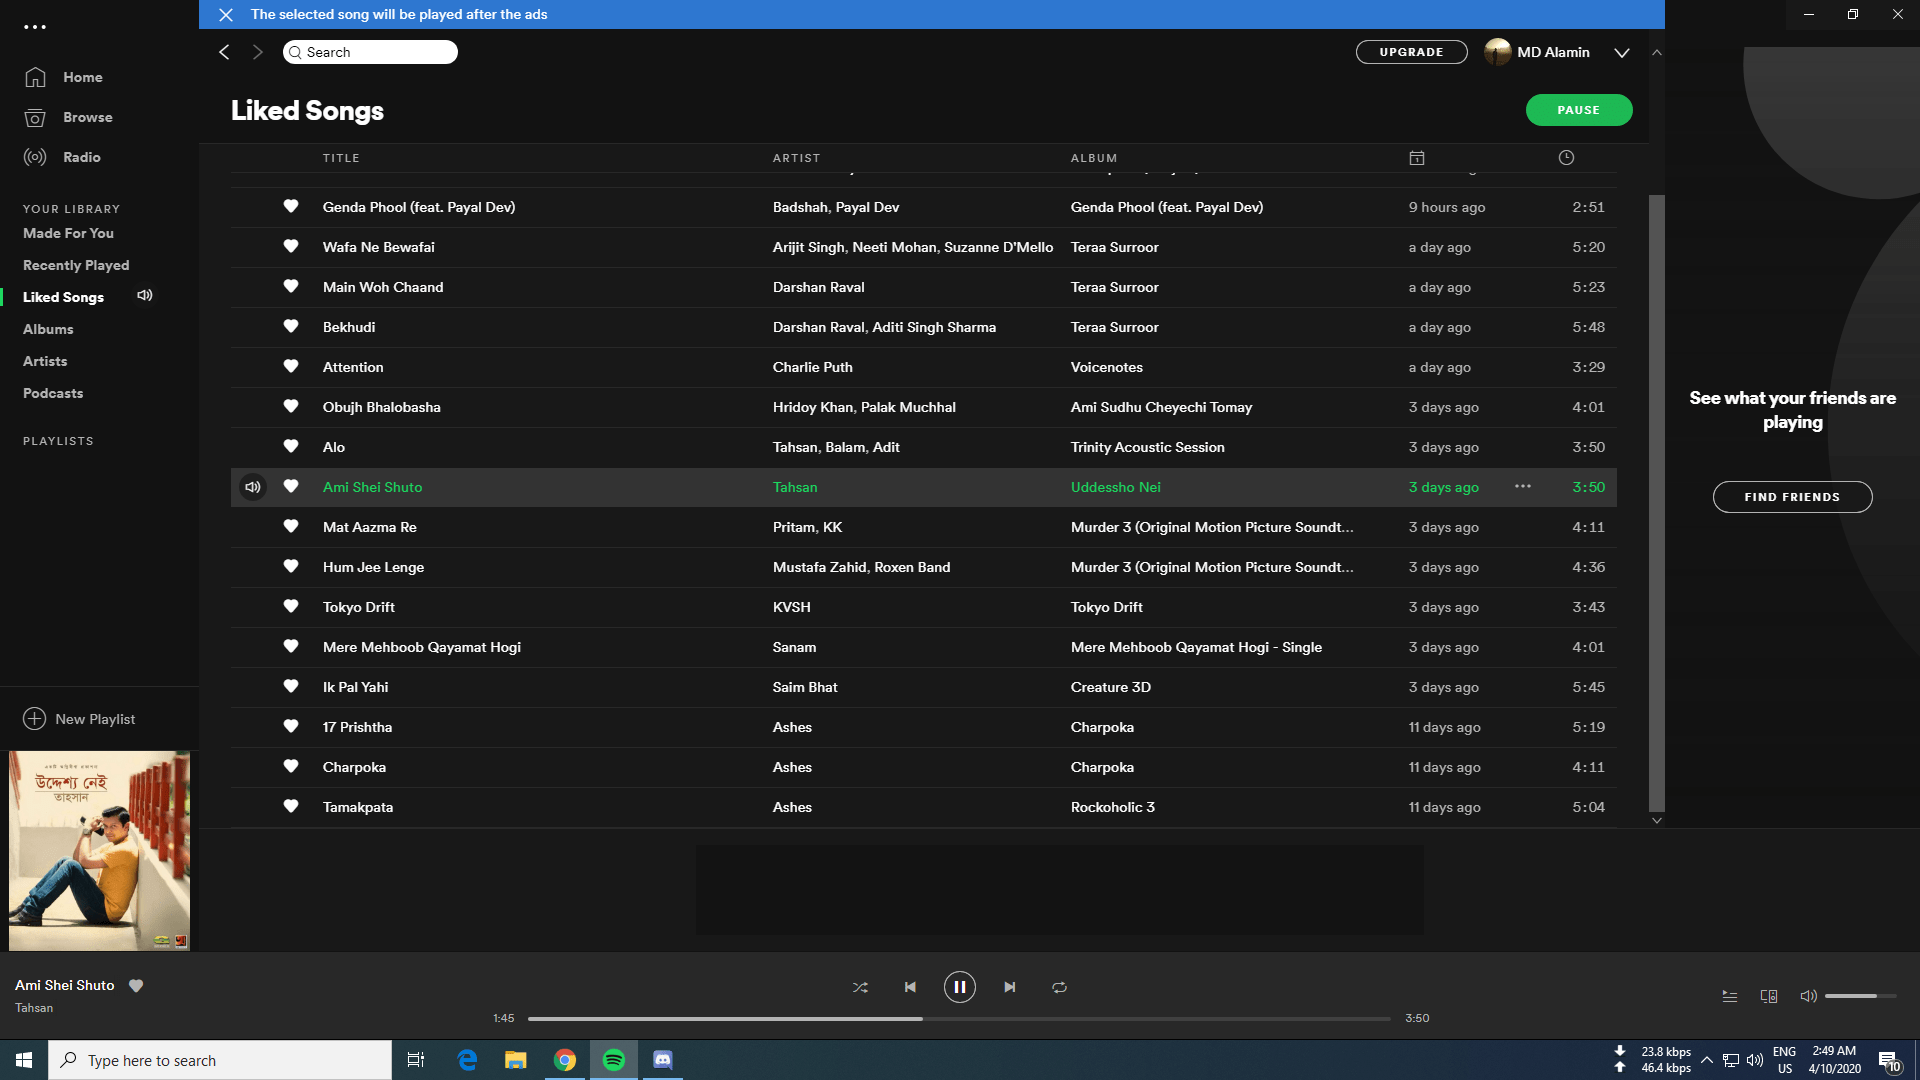This screenshot has width=1920, height=1080.
Task: Unlike Tokyo Drift heart icon
Action: tap(291, 606)
